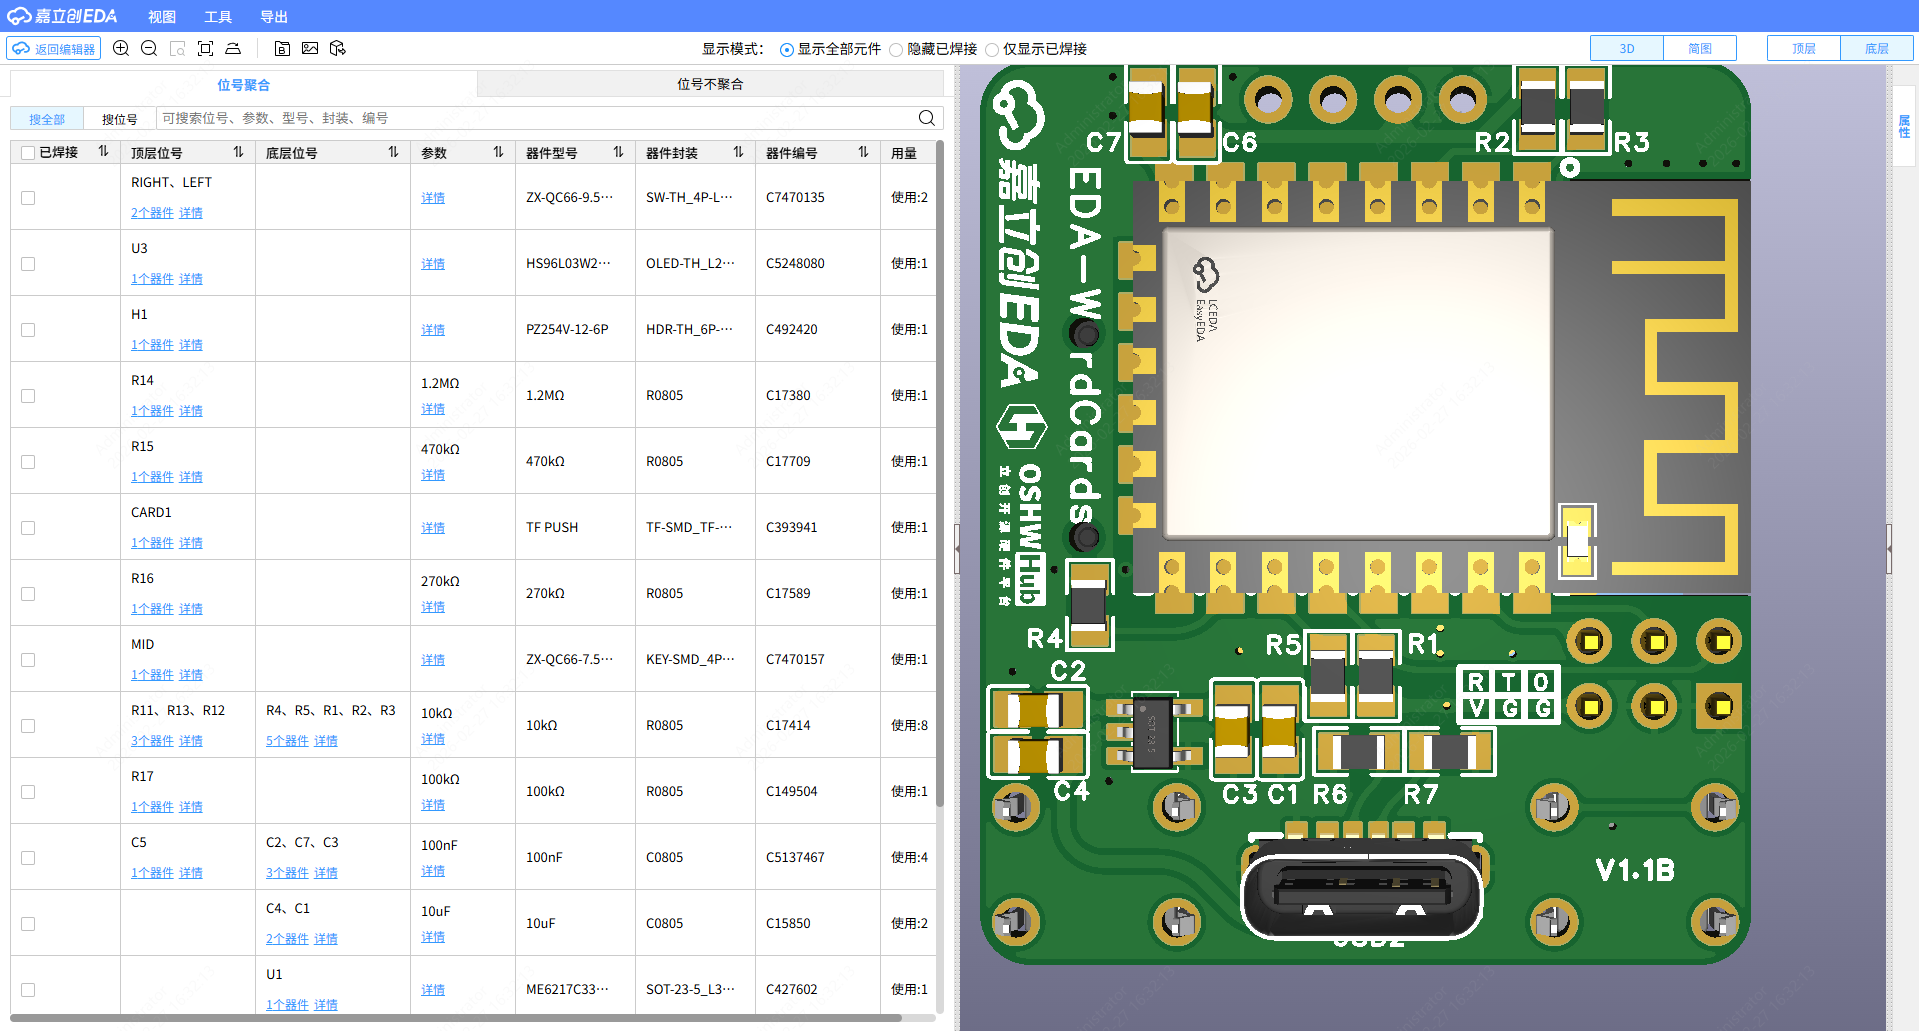Viewport: 1919px width, 1031px height.
Task: Sort by the 器件型号 column arrows
Action: [x=618, y=152]
